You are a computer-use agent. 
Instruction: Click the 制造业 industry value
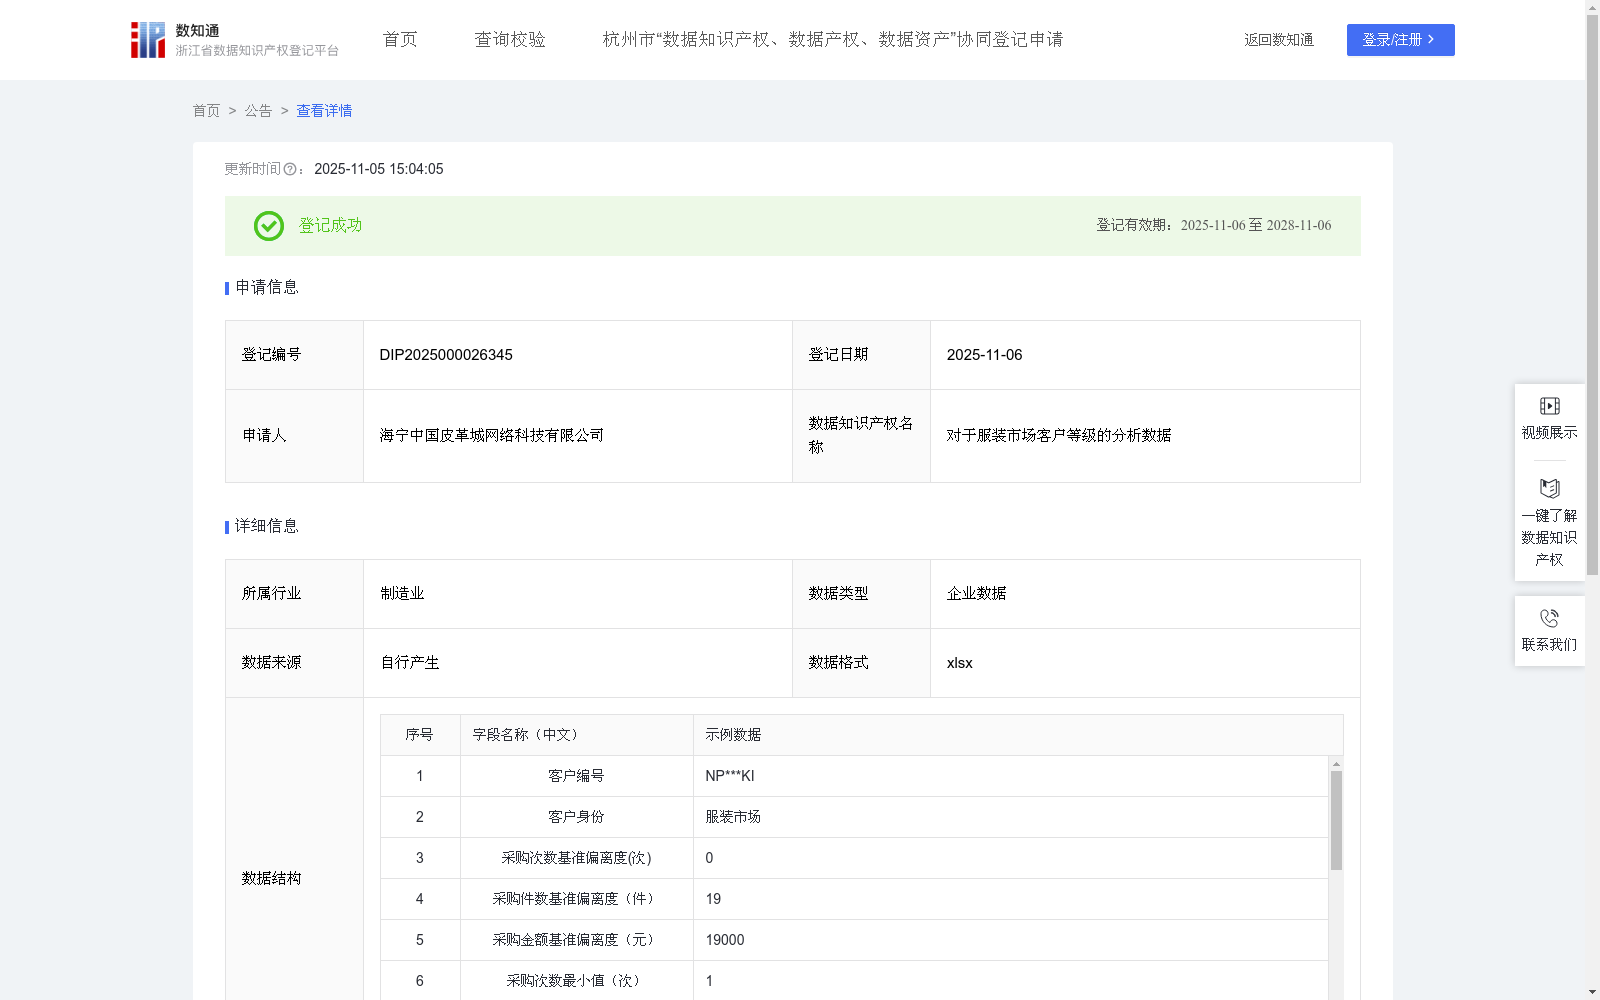pos(402,594)
